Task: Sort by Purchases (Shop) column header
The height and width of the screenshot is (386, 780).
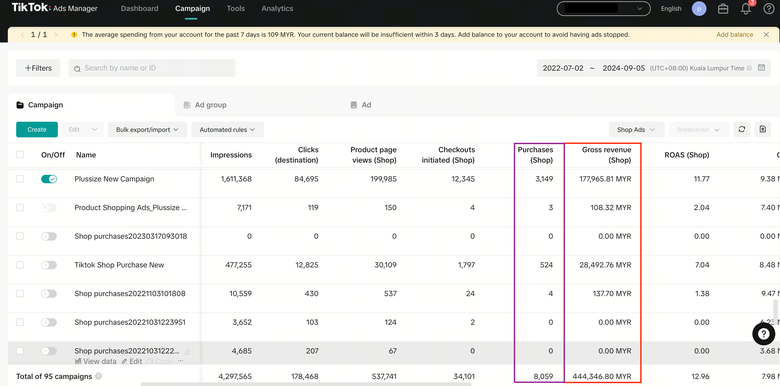Action: (x=535, y=155)
